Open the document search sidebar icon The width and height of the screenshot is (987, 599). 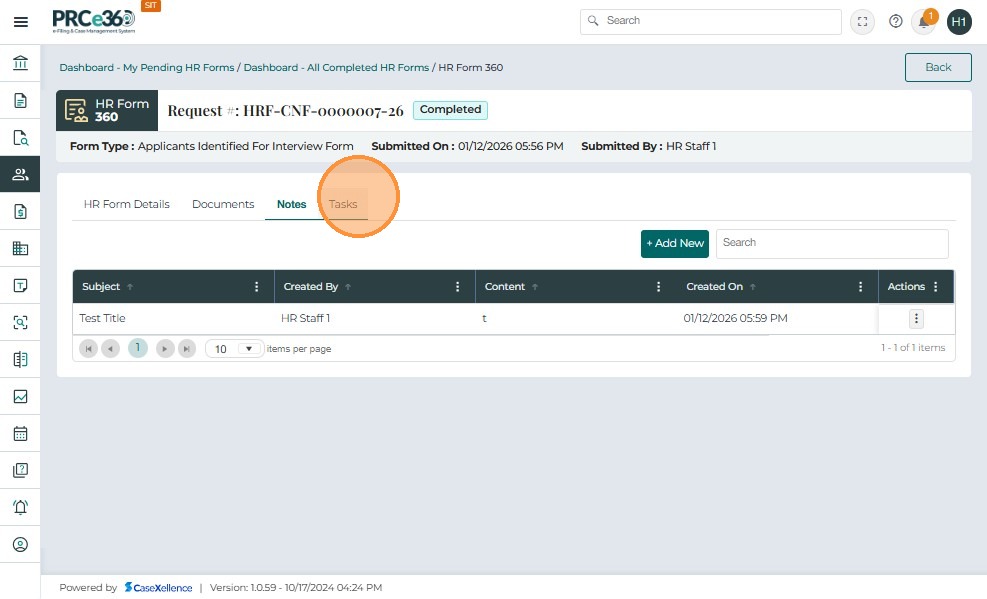[x=20, y=137]
